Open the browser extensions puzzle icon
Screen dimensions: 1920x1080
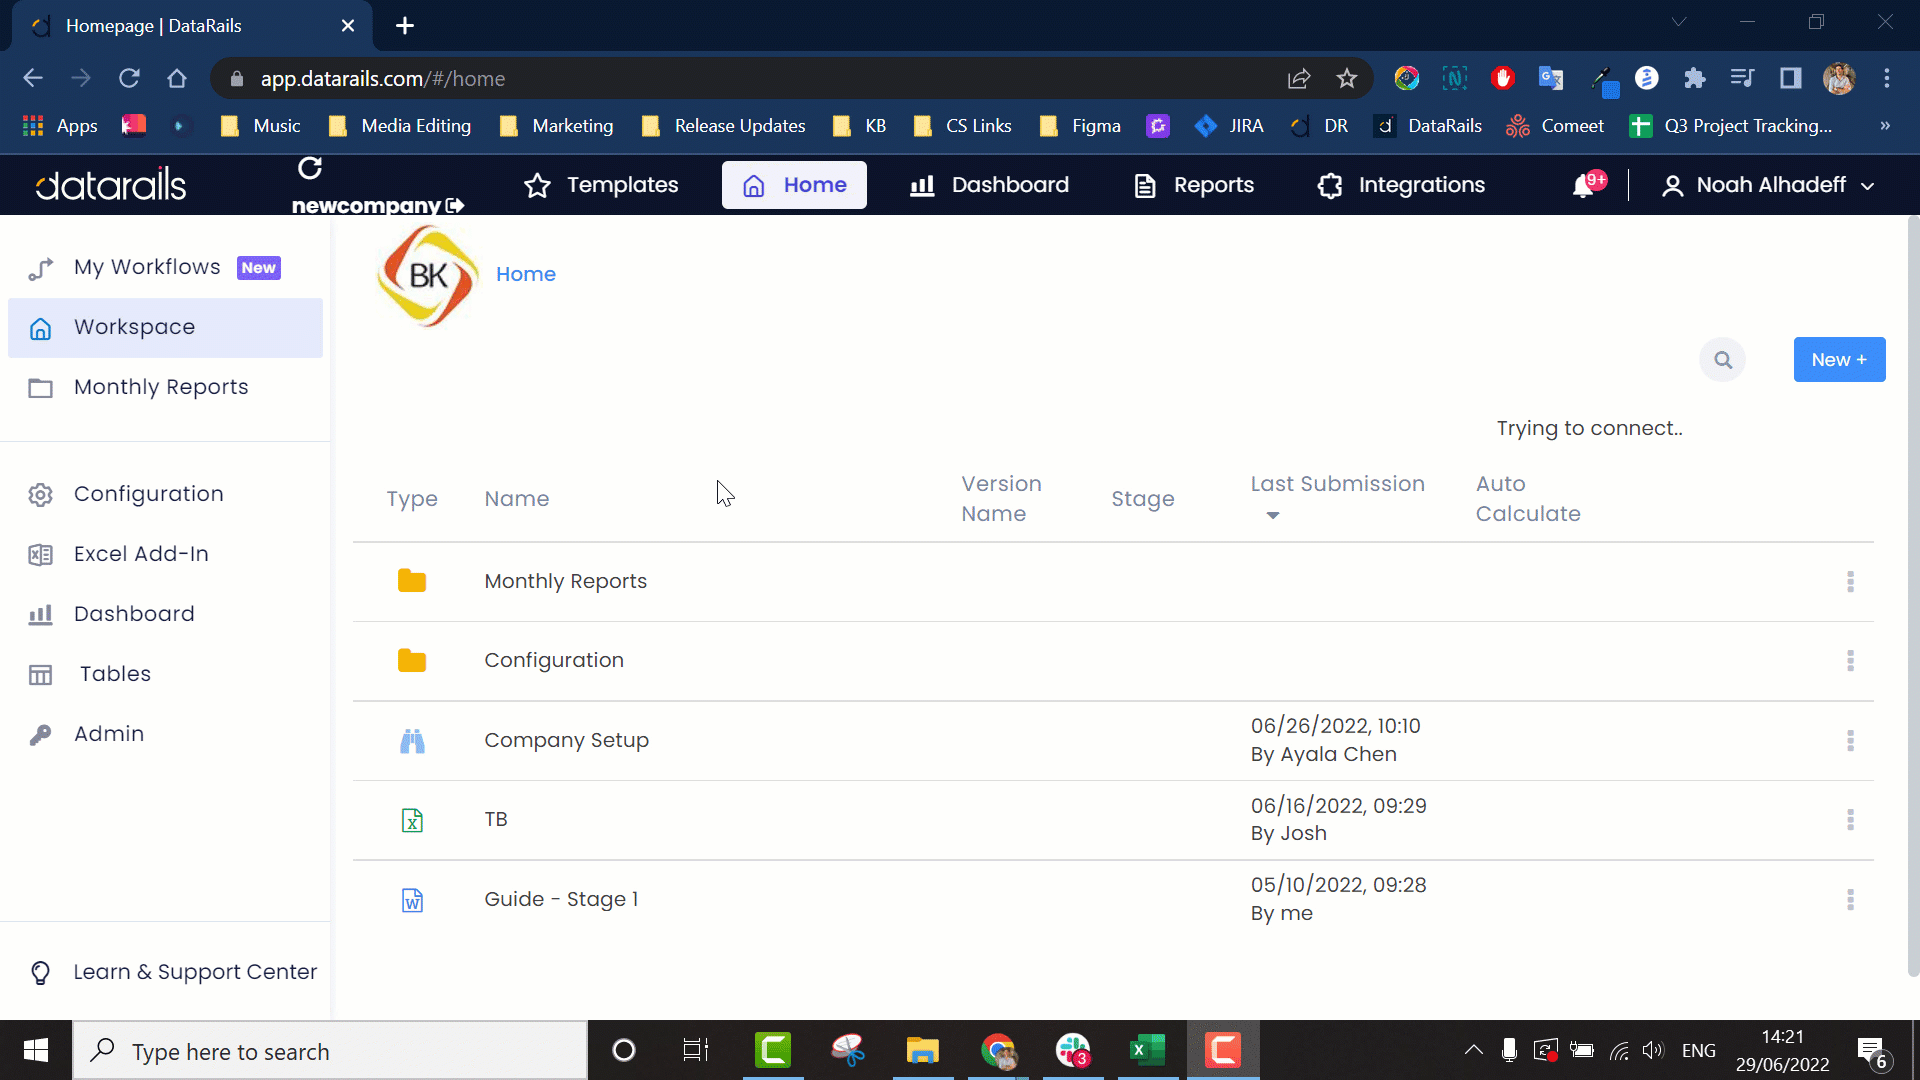coord(1694,78)
